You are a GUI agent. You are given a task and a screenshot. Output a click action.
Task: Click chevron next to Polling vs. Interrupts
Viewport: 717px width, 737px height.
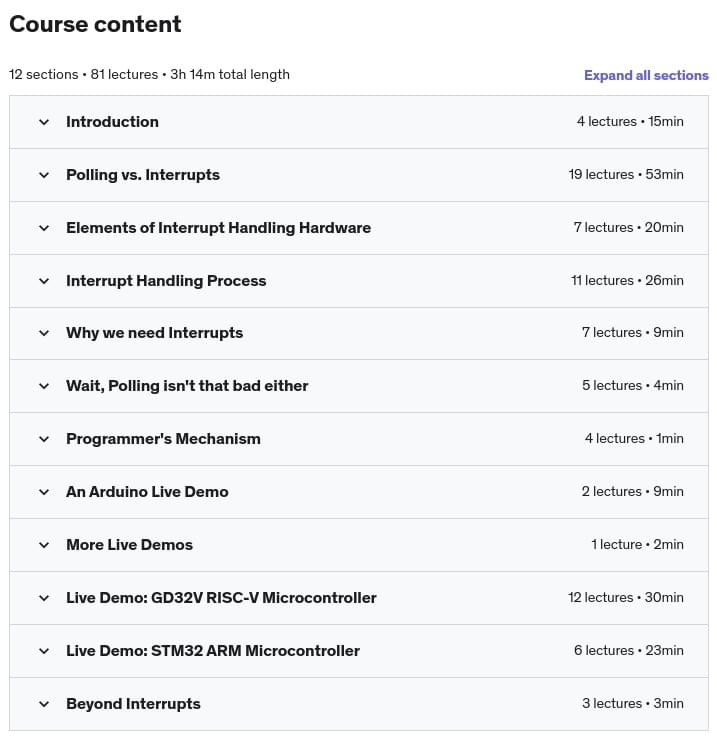44,175
